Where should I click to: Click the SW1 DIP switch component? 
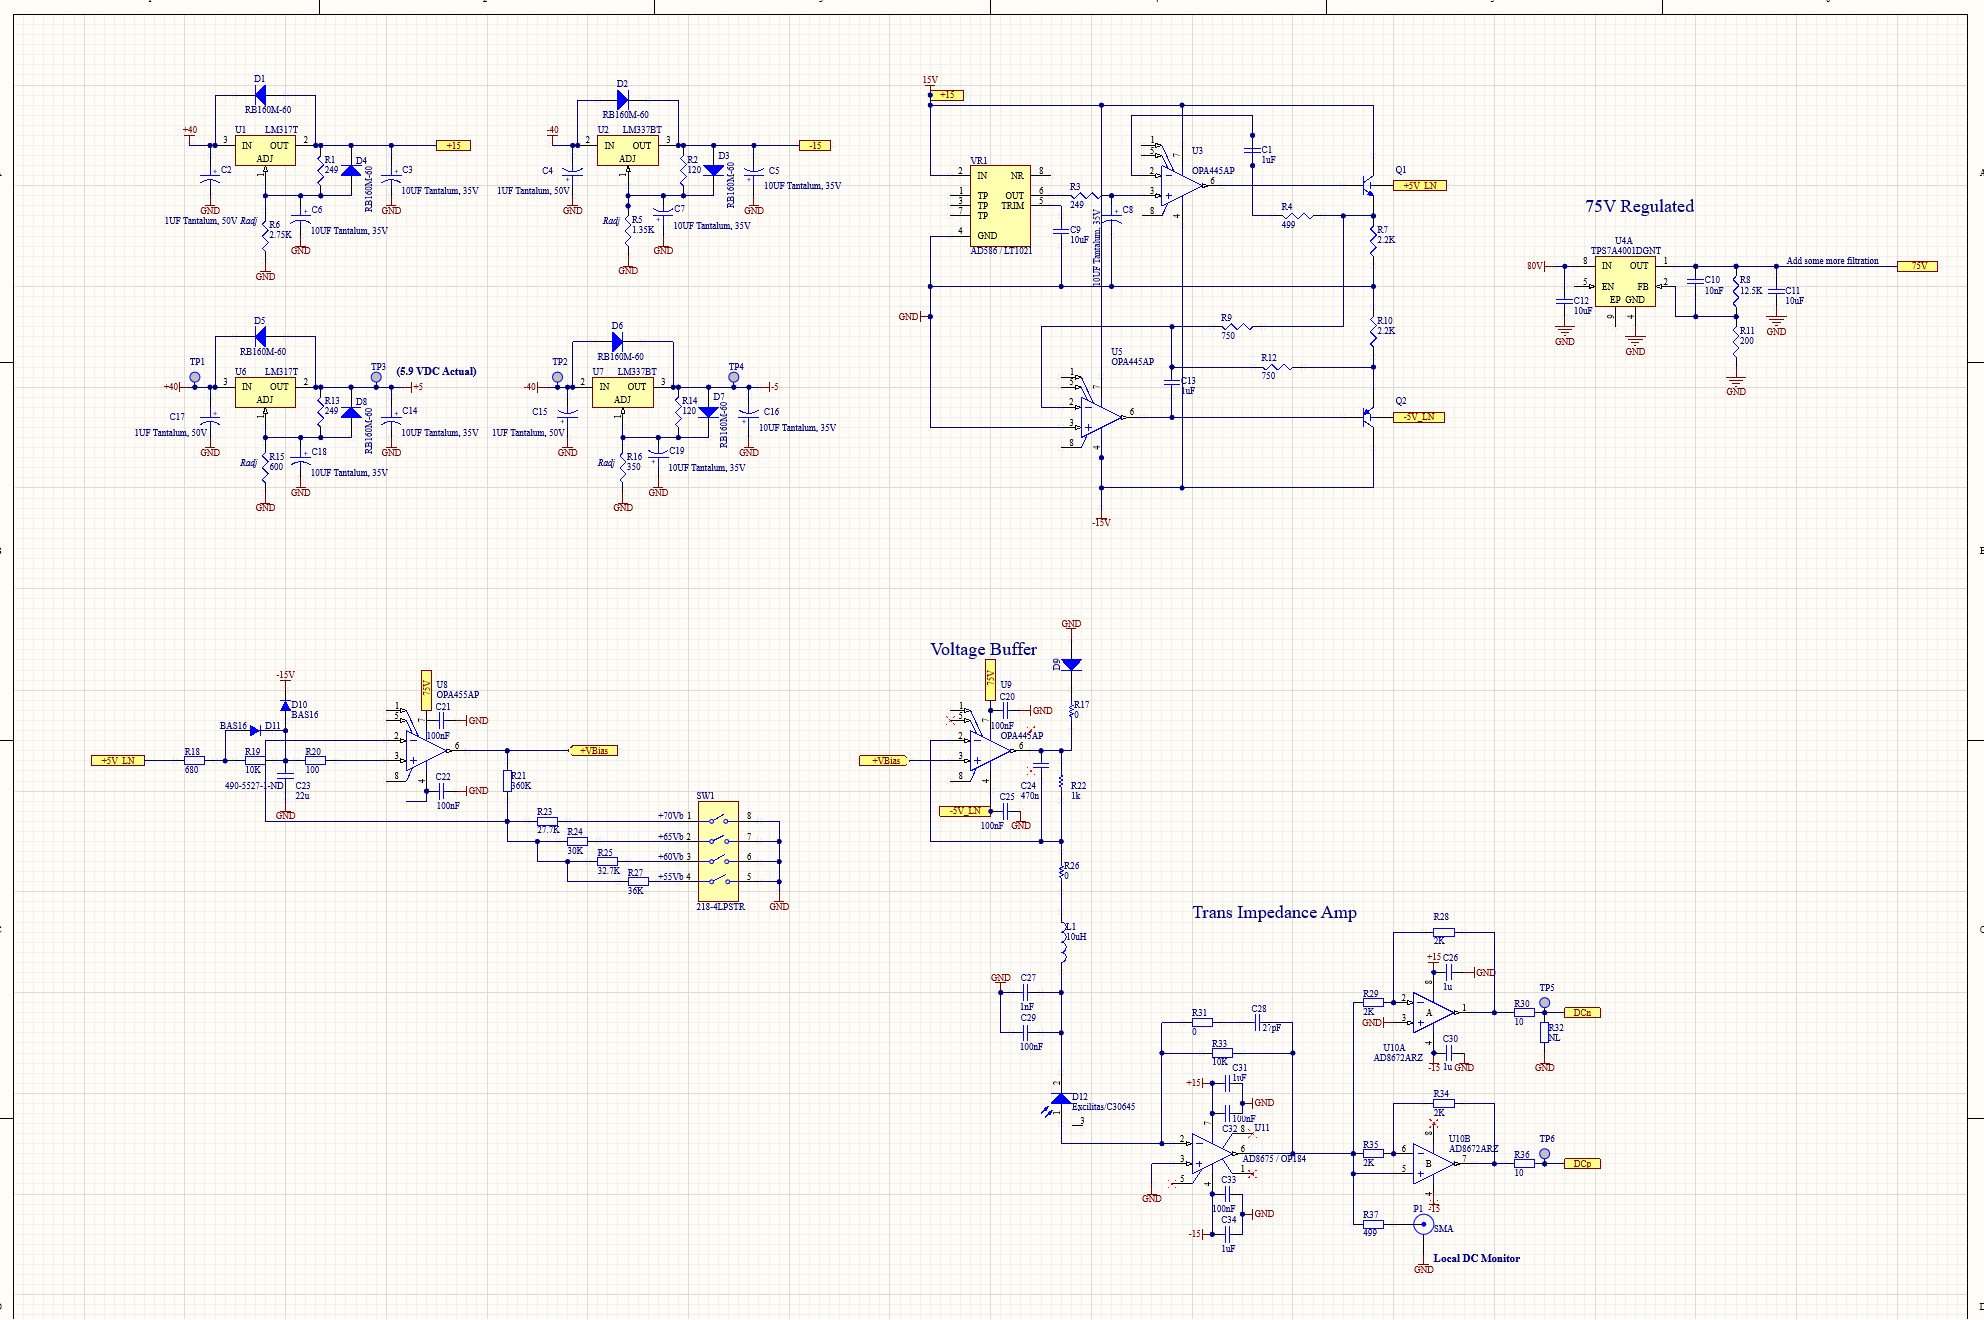[x=718, y=851]
